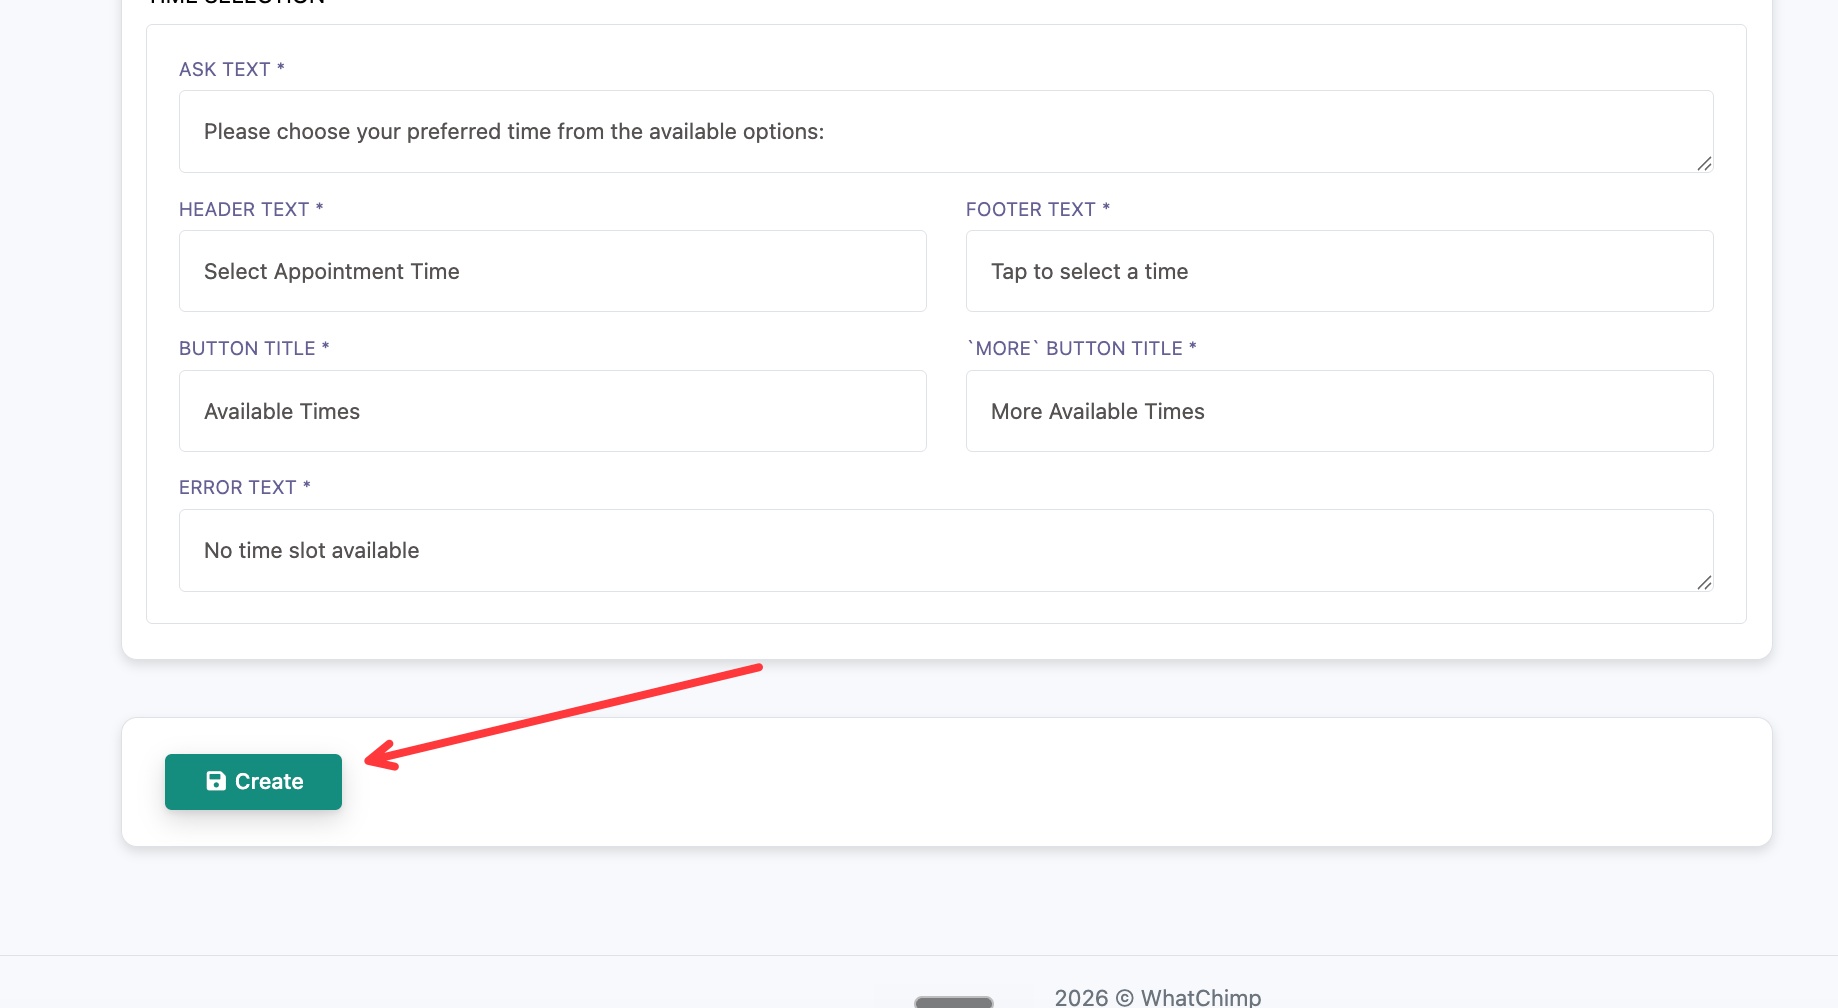The width and height of the screenshot is (1838, 1008).
Task: Open the WhatChimp footer link
Action: (1201, 997)
